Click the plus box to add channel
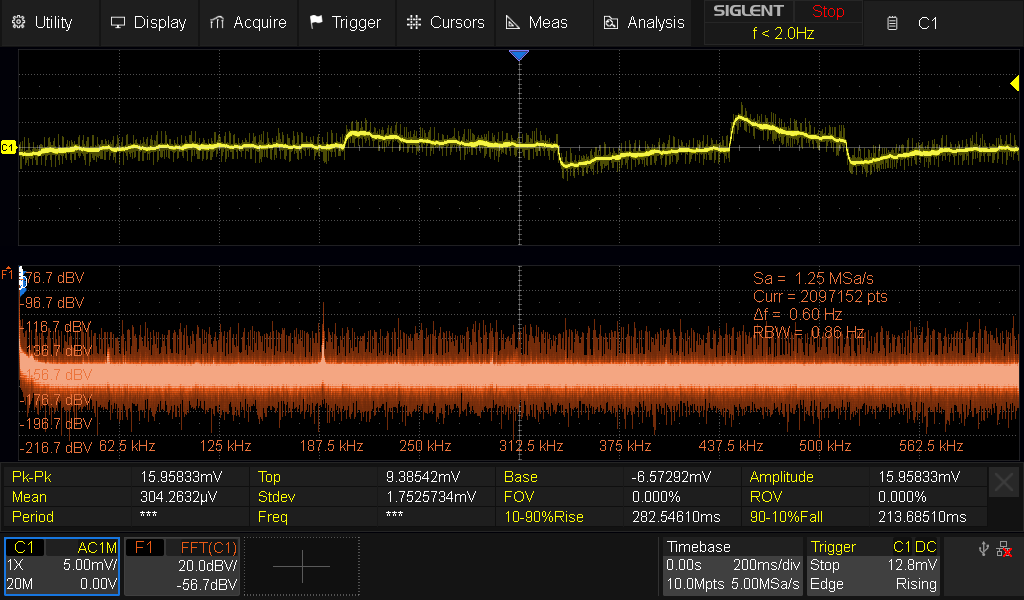The image size is (1024, 600). point(301,566)
